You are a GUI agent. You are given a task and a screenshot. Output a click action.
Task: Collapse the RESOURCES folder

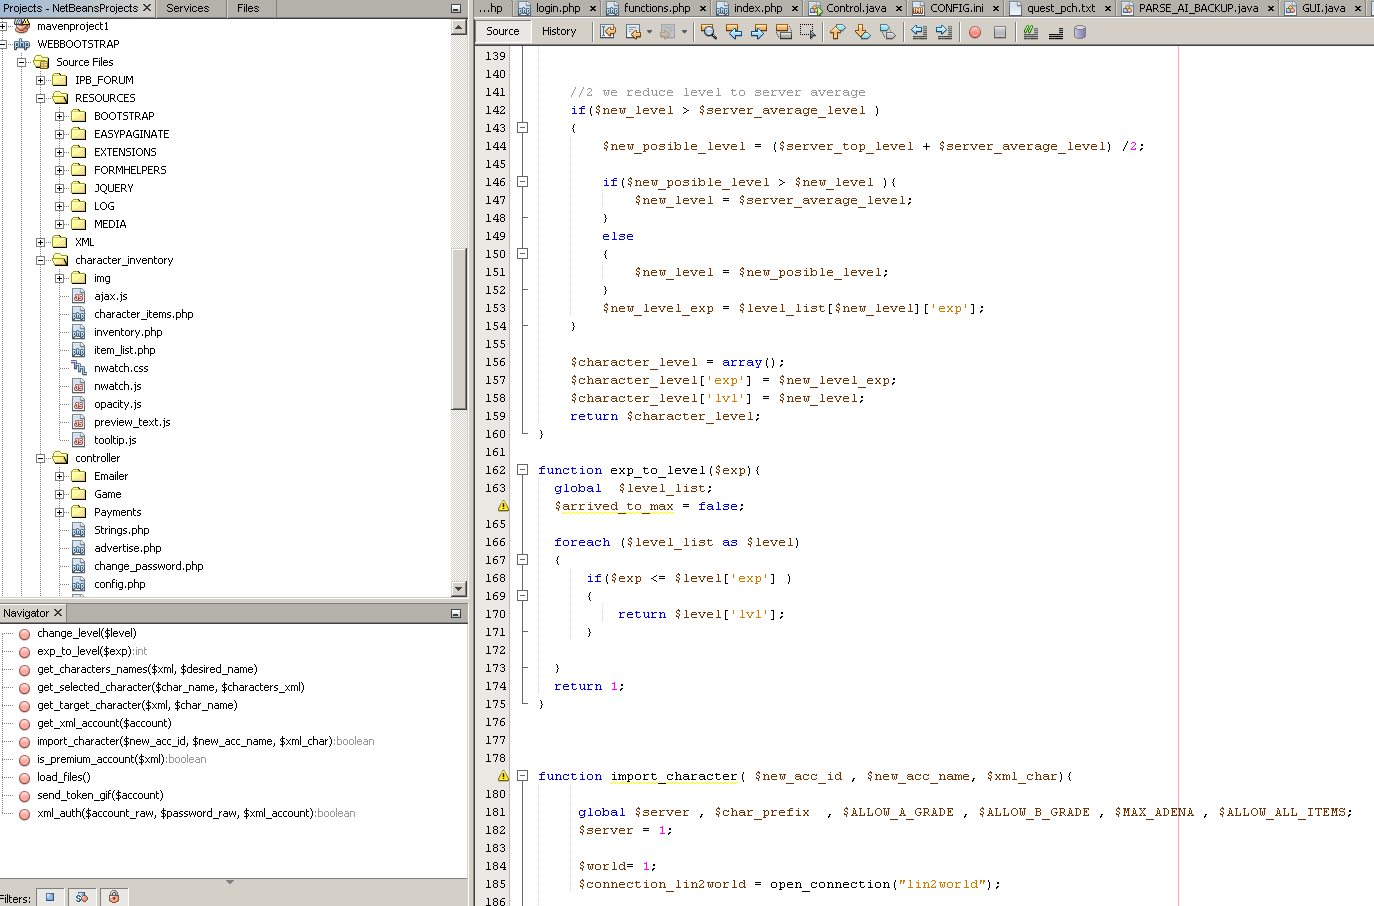(x=40, y=98)
